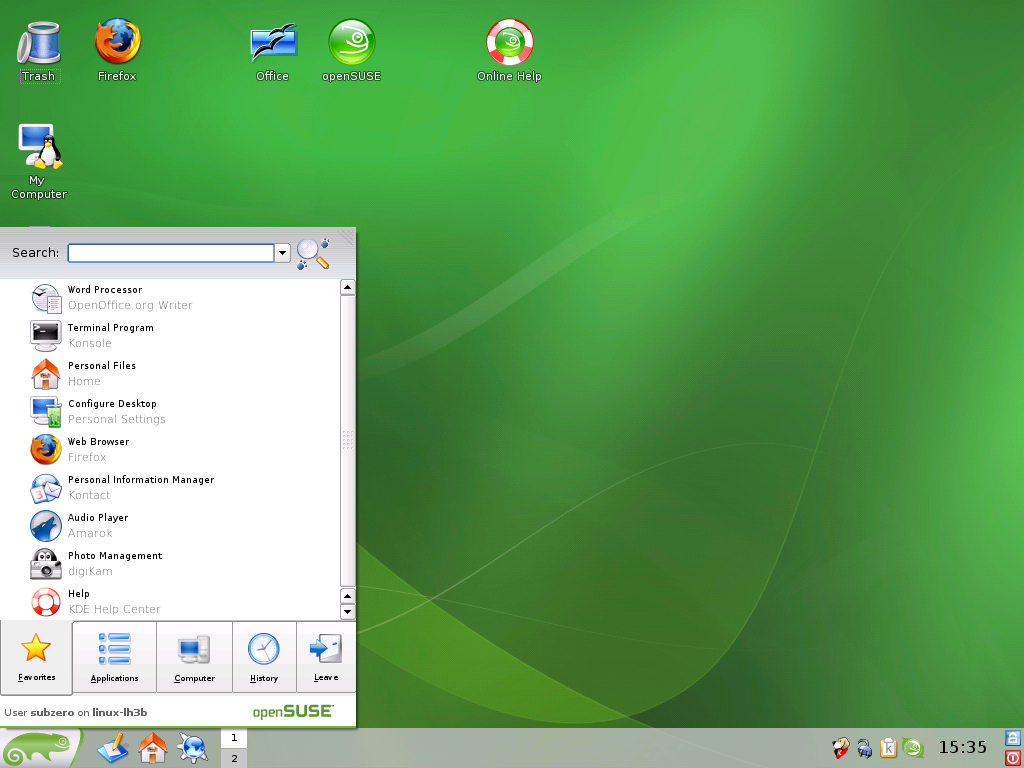The width and height of the screenshot is (1024, 768).
Task: Open Personal Files Home entry
Action: tap(170, 373)
